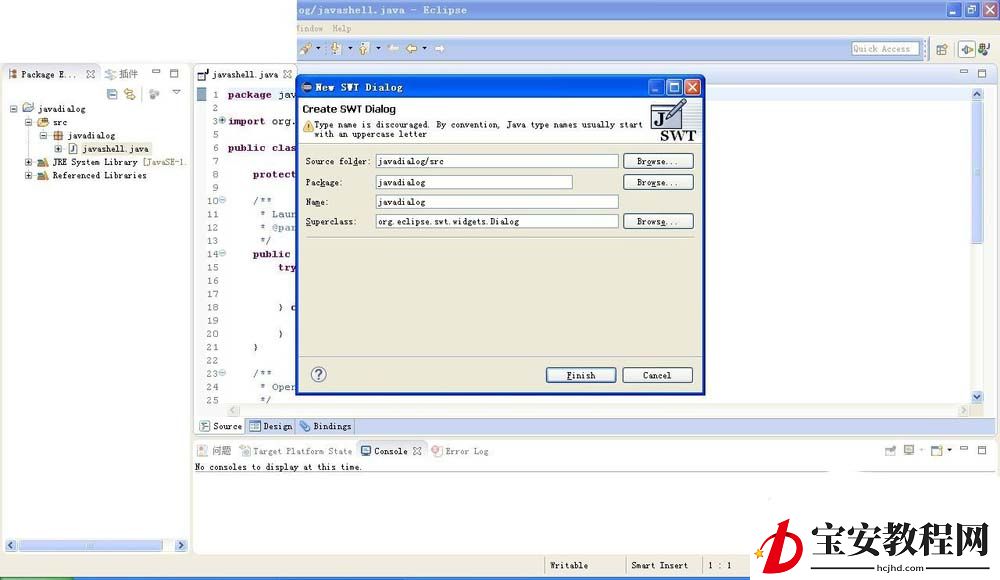Maximize the Package Explorer panel

click(x=174, y=73)
